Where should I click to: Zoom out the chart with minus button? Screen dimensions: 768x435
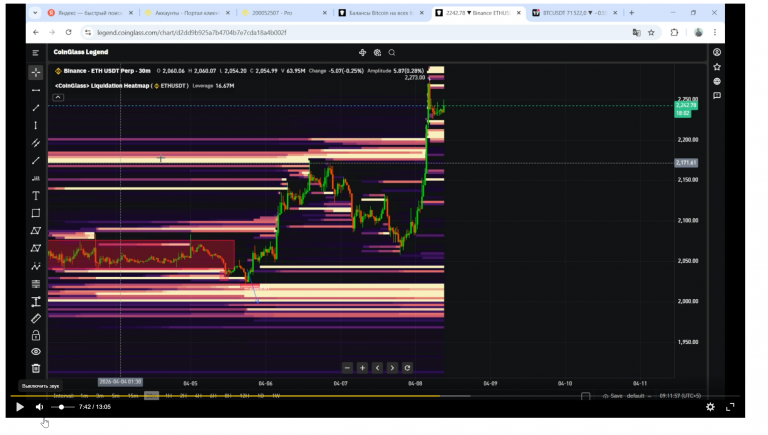click(347, 368)
